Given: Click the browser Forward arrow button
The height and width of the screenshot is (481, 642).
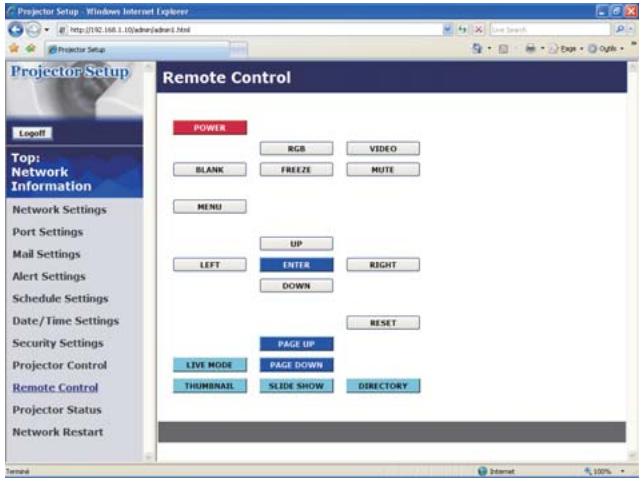Looking at the screenshot, I should click(34, 29).
